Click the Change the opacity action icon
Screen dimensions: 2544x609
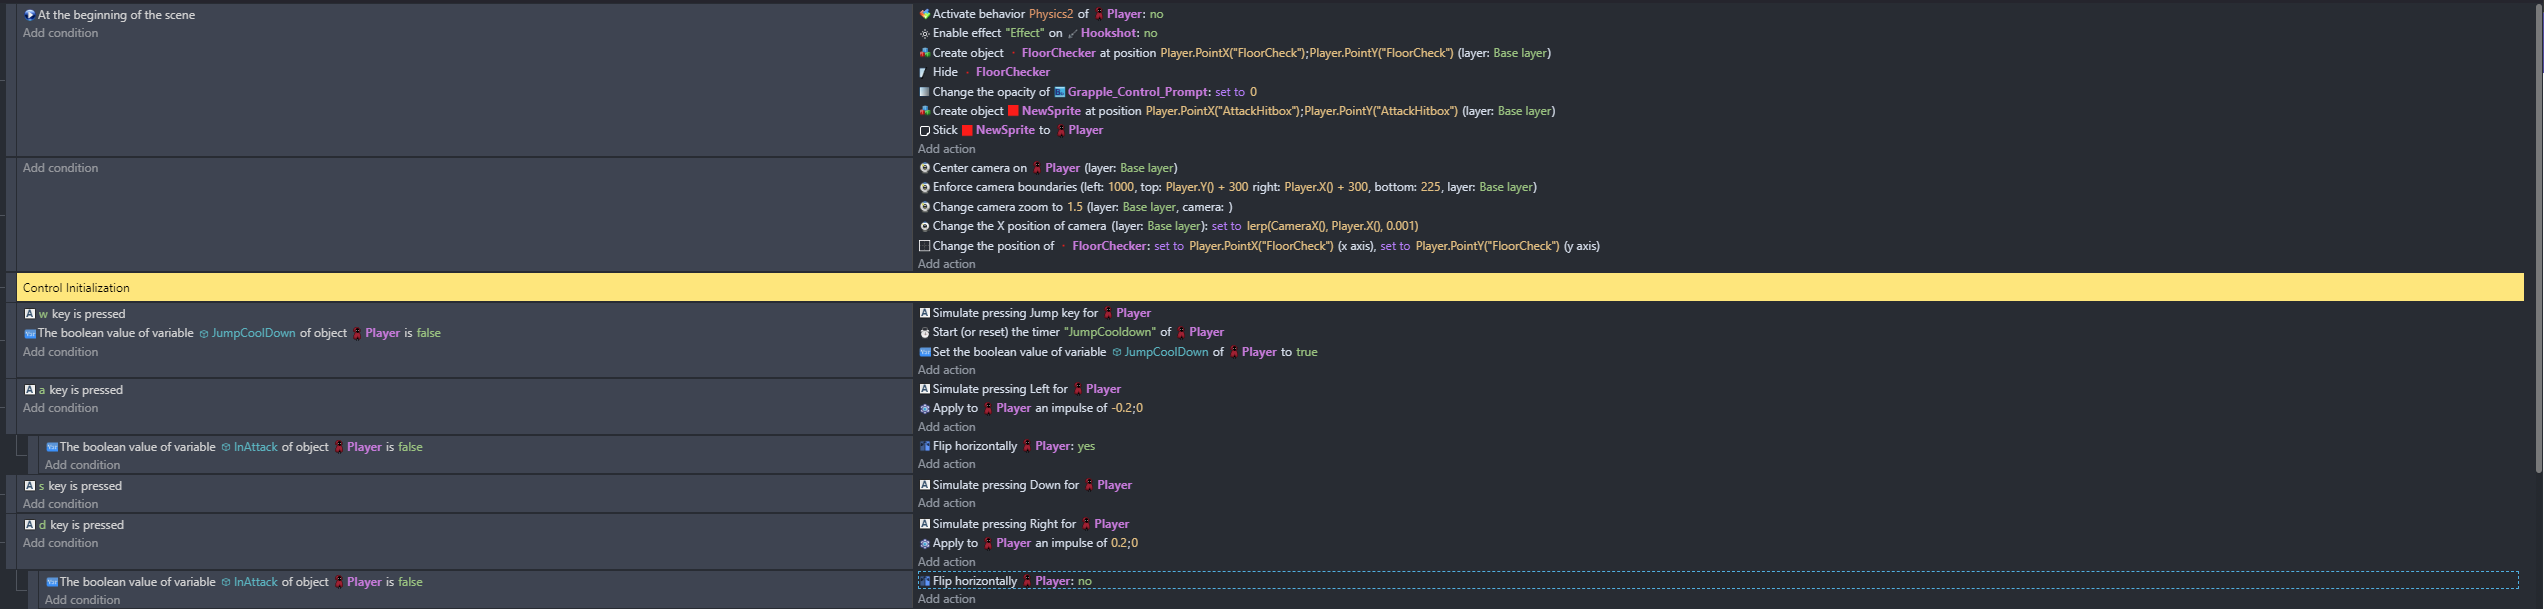(925, 92)
